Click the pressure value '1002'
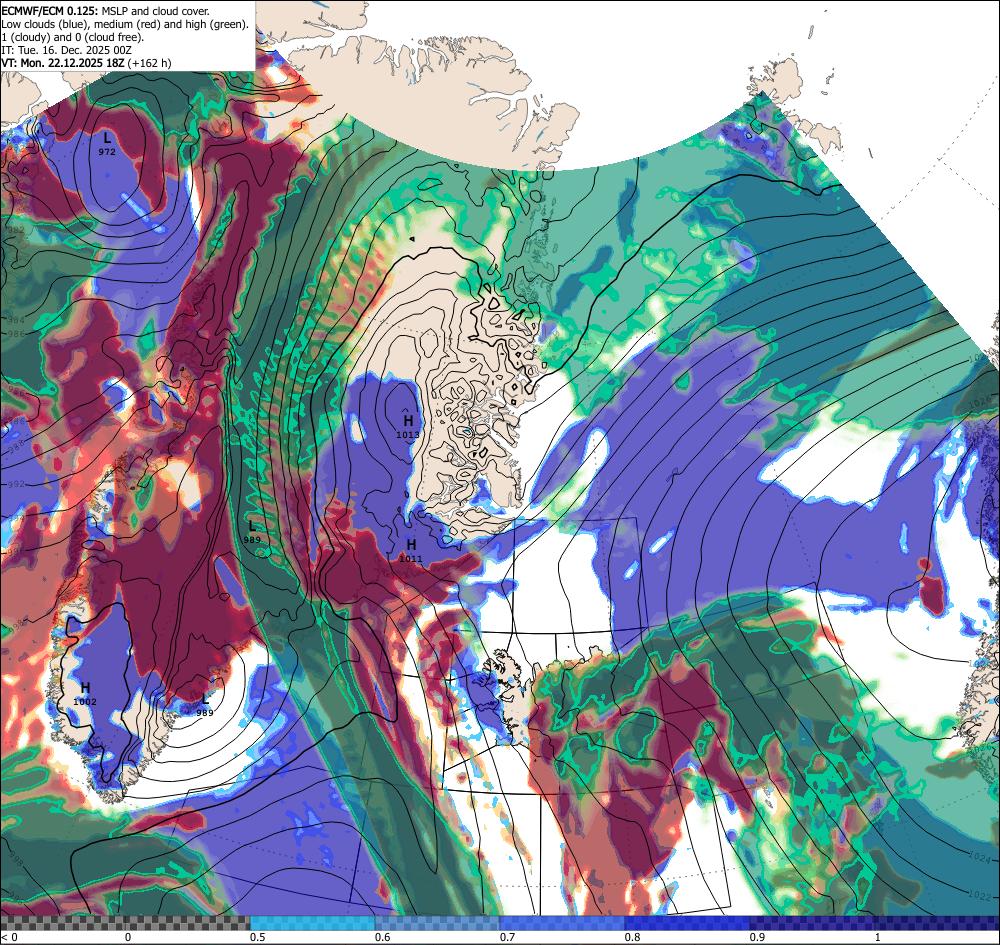Screen dimensions: 1000x945 point(85,702)
